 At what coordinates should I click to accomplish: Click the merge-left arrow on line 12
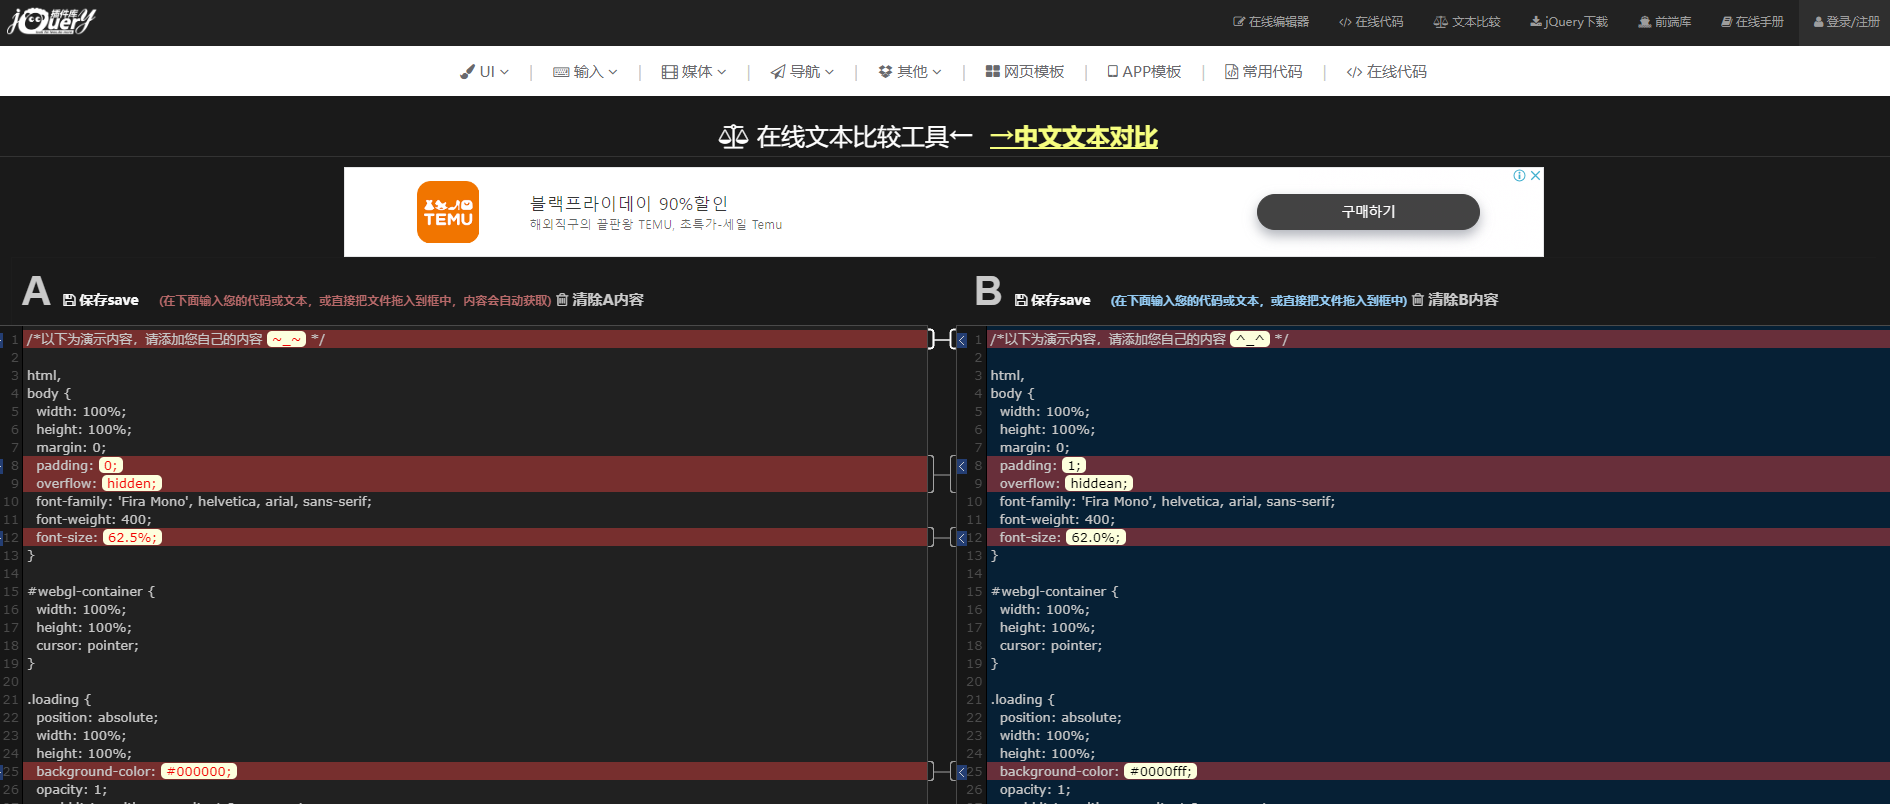[962, 538]
